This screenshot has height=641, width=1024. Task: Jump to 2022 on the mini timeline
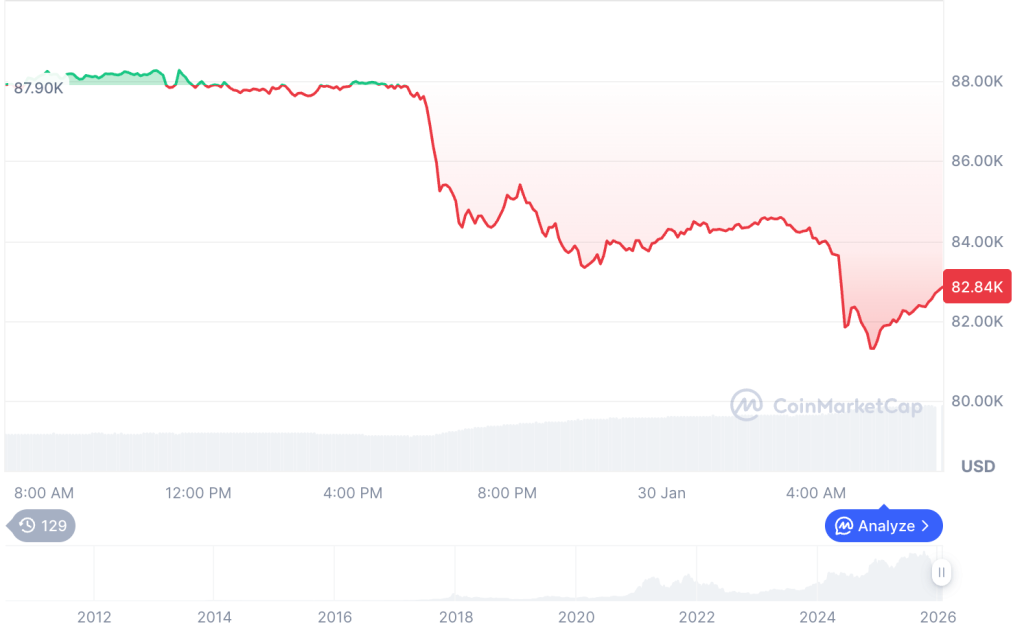click(697, 617)
